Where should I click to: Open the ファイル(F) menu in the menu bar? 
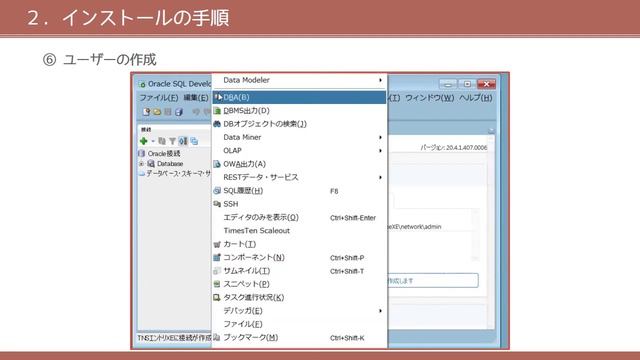point(159,98)
